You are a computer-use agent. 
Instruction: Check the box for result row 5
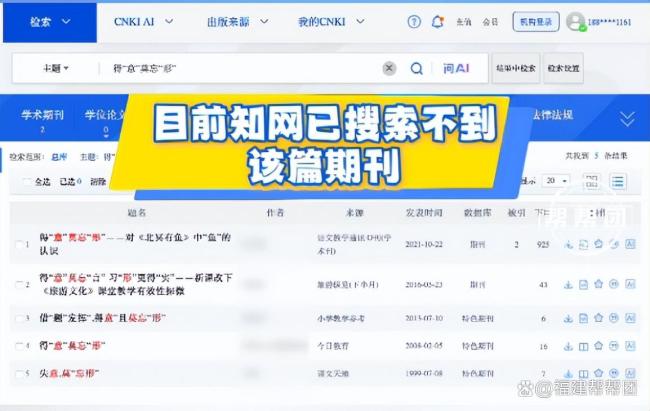coord(19,374)
